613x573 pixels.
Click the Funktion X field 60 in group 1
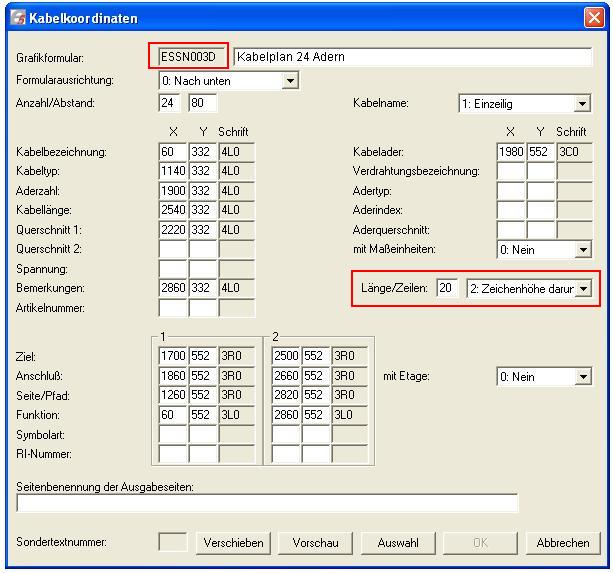[x=173, y=415]
